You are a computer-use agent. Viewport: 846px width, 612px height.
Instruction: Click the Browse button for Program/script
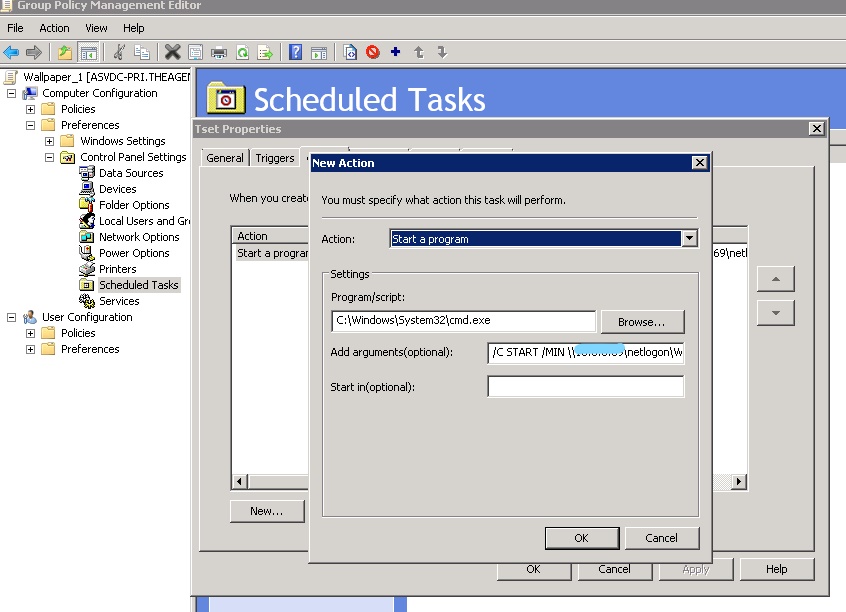(x=641, y=321)
